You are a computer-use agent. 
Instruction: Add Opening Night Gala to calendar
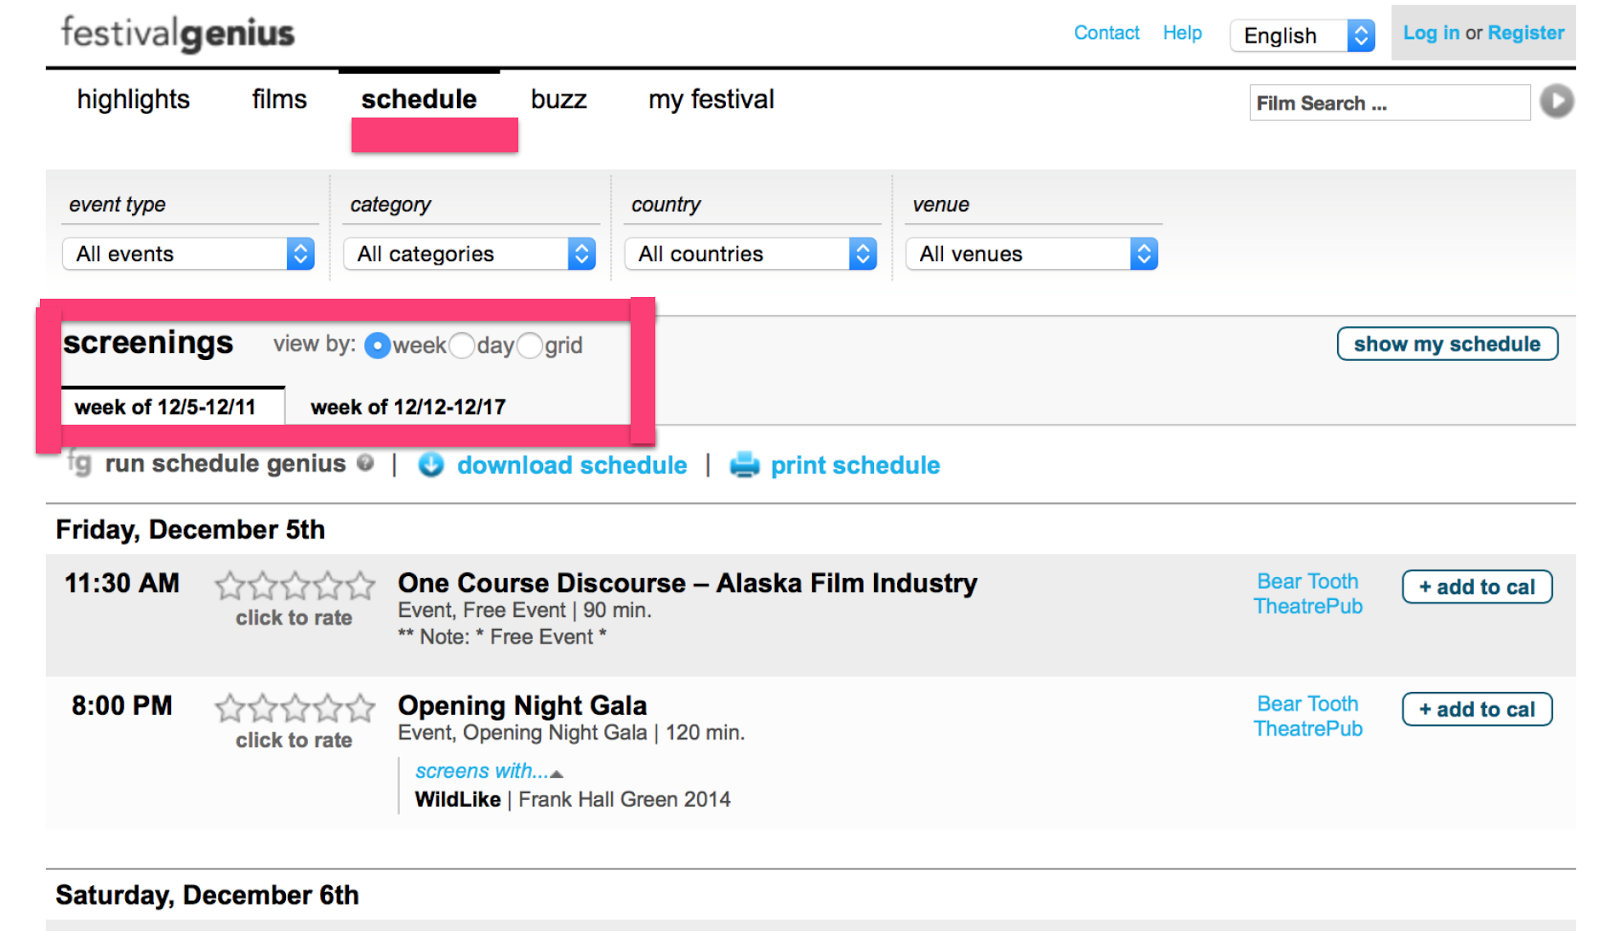click(x=1476, y=709)
